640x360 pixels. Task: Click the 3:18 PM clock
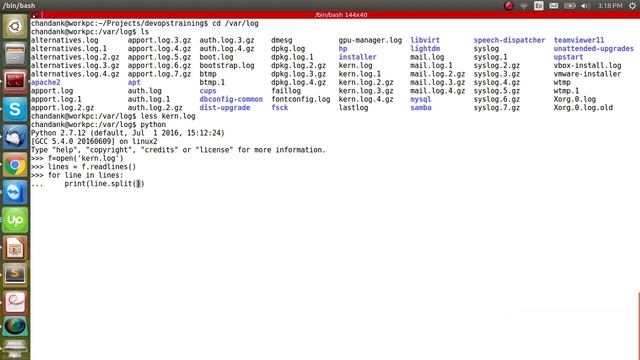point(610,6)
